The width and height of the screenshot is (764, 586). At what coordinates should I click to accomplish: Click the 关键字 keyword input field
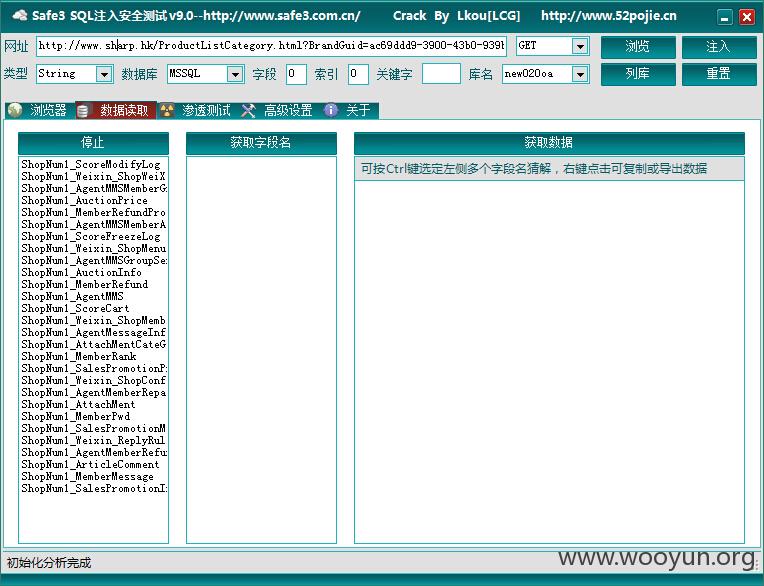click(x=441, y=74)
